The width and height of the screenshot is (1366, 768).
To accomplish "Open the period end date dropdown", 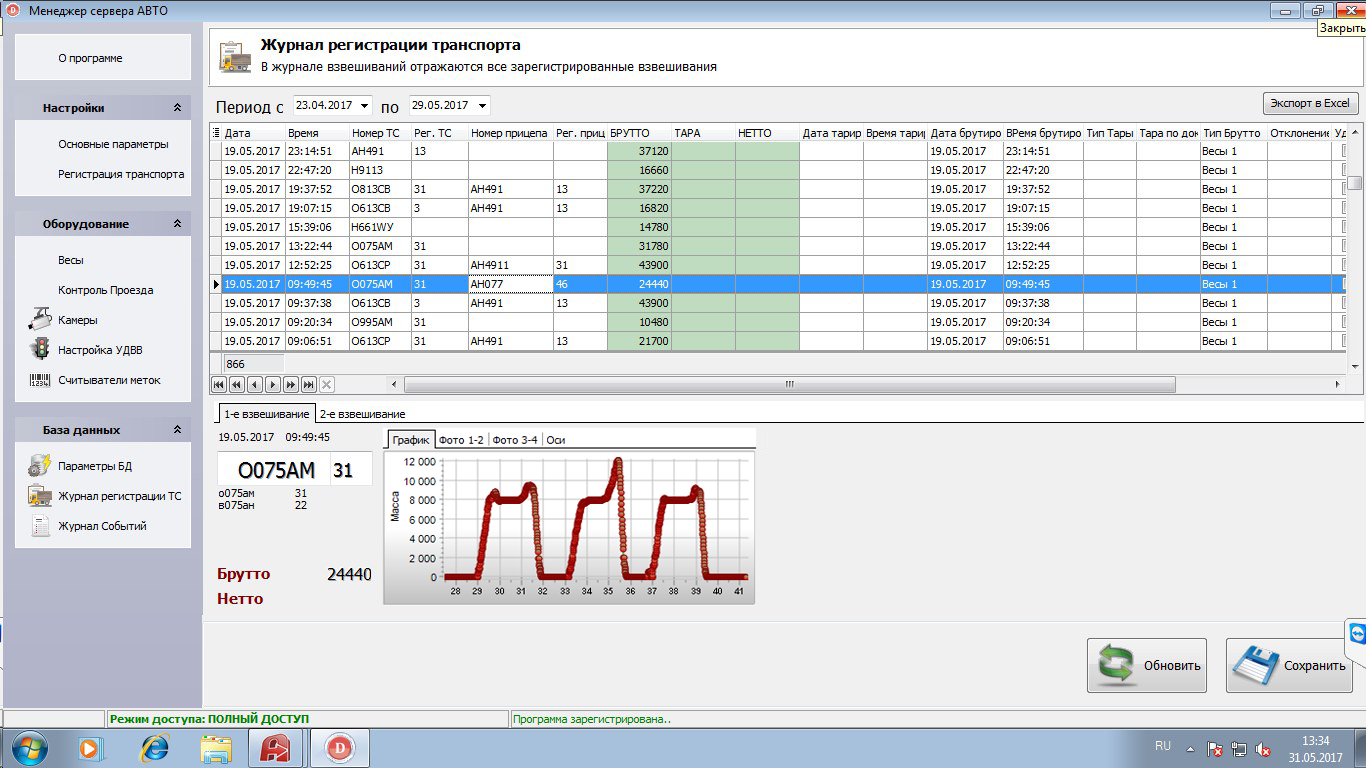I will point(482,105).
